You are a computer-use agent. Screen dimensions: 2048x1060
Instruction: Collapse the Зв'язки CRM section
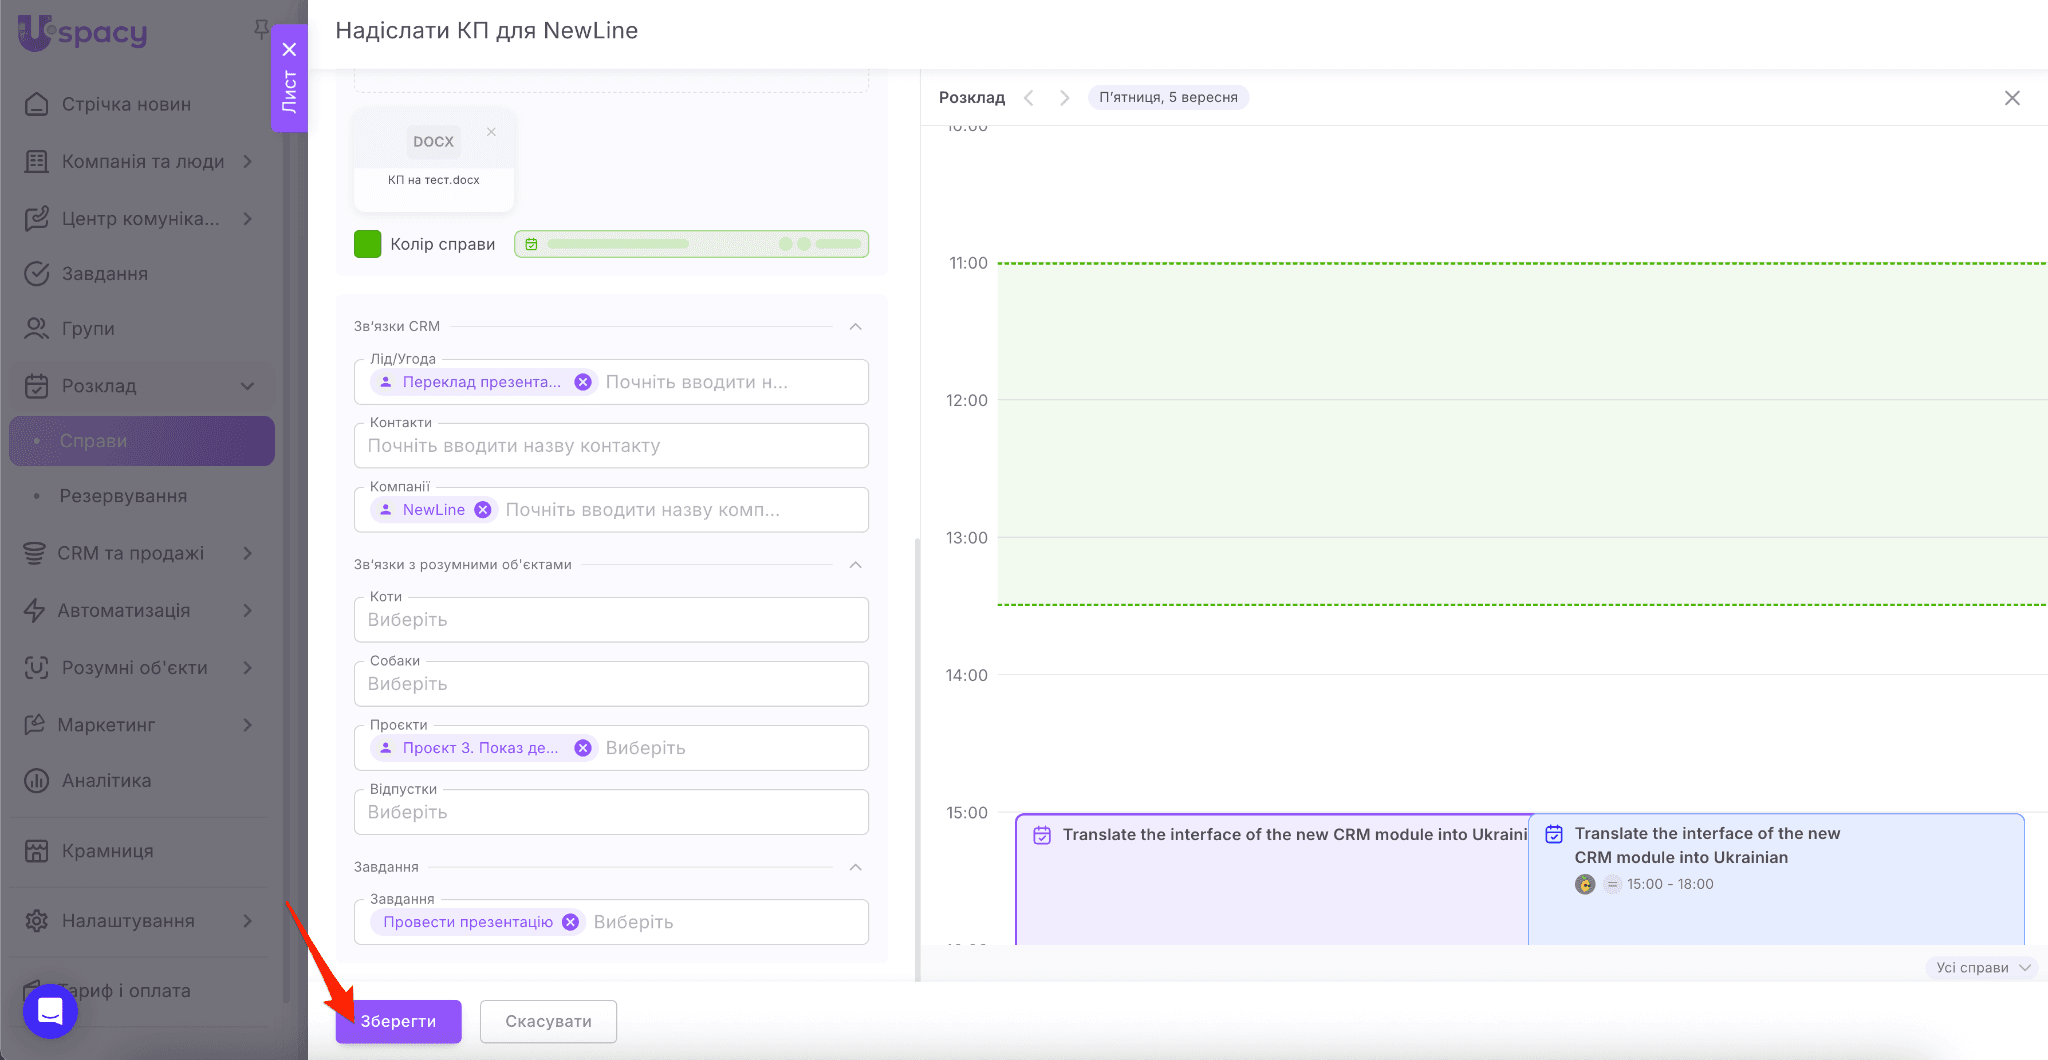[855, 327]
